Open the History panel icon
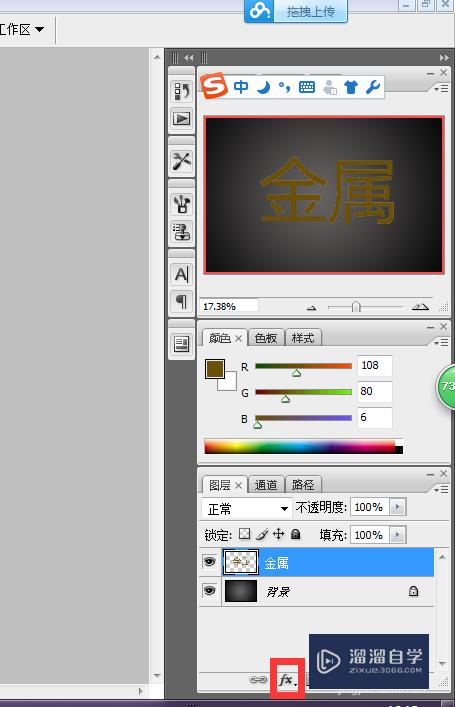 [182, 91]
